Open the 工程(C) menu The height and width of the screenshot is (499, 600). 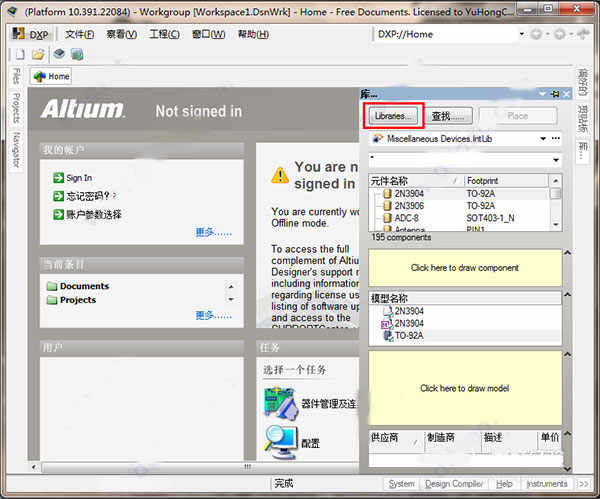(164, 34)
